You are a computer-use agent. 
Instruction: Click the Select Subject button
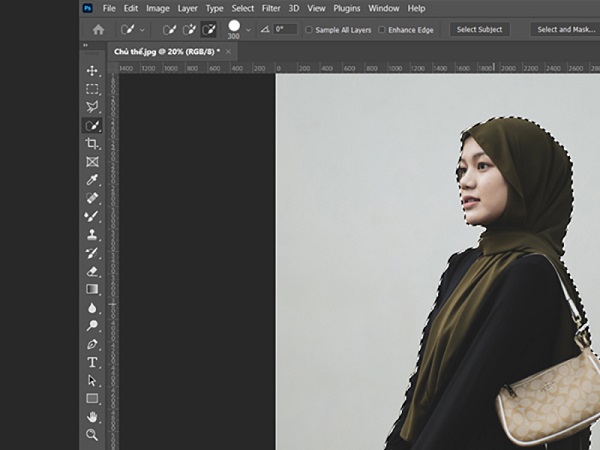tap(479, 29)
